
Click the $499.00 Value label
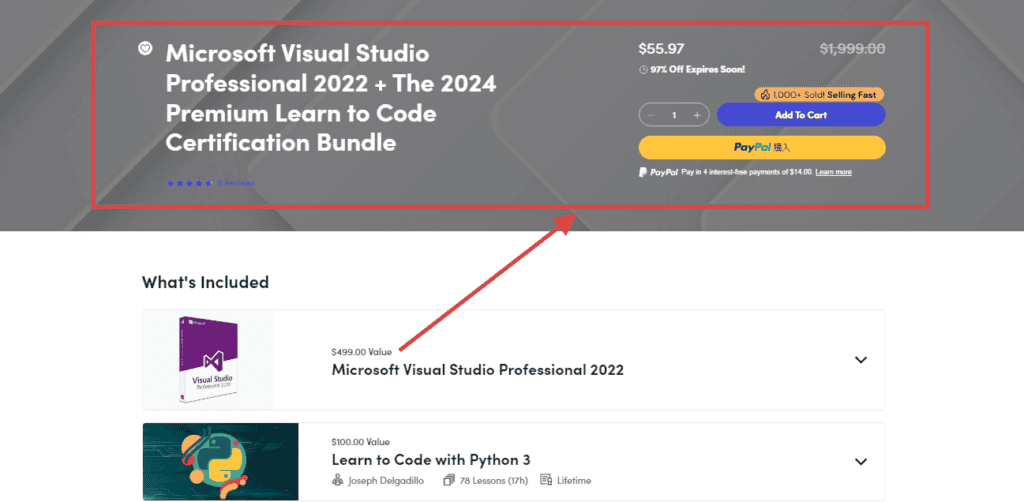point(361,352)
